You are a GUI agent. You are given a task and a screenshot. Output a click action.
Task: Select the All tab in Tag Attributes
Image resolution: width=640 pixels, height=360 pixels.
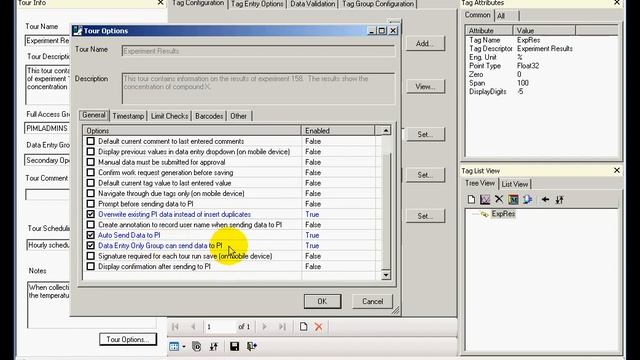click(x=501, y=16)
